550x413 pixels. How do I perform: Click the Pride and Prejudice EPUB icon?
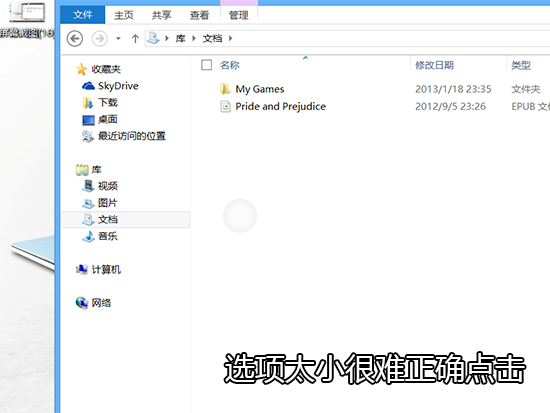[225, 106]
